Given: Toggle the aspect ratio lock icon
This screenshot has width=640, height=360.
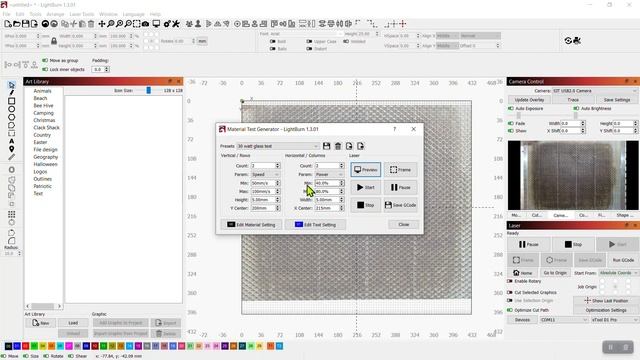Looking at the screenshot, I should (54, 41).
